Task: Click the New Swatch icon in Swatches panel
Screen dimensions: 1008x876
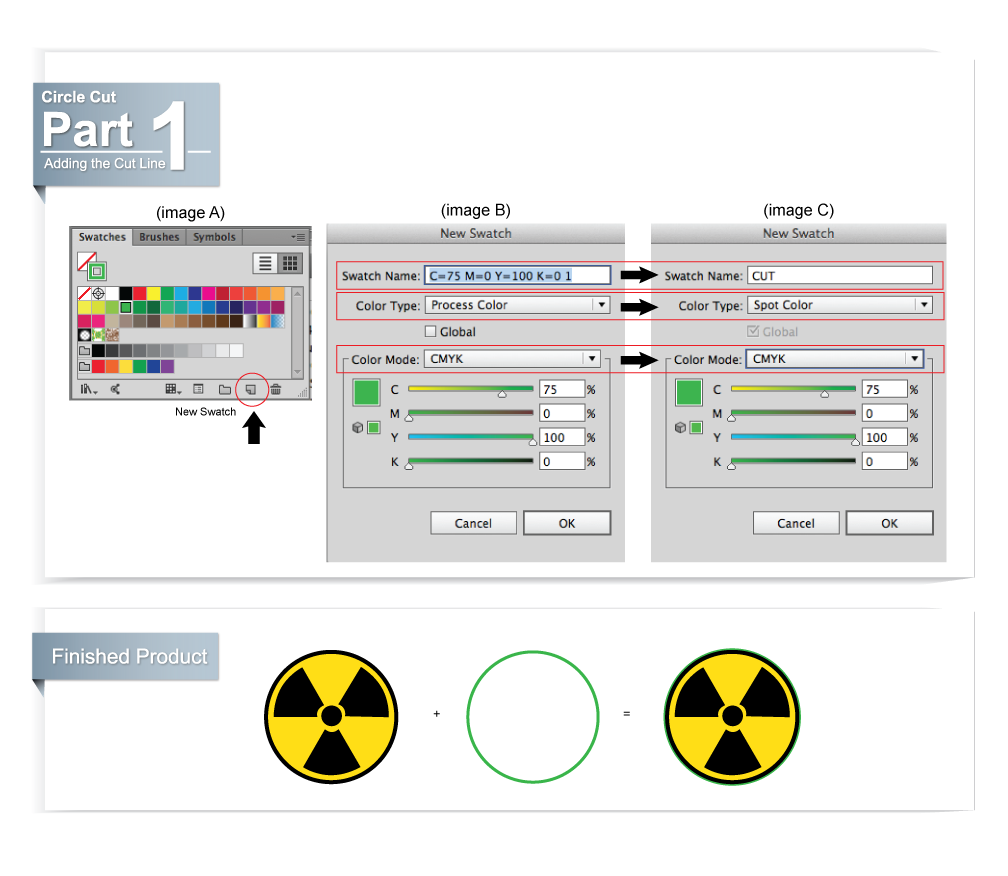Action: pyautogui.click(x=251, y=389)
